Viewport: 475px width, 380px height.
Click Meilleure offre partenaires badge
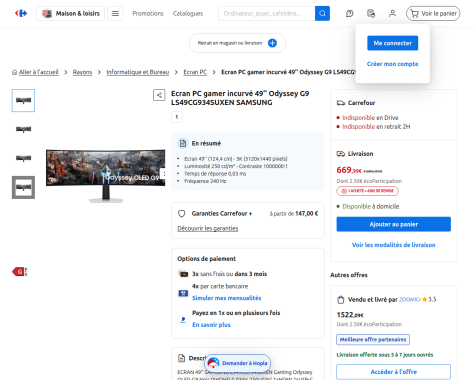tap(373, 339)
